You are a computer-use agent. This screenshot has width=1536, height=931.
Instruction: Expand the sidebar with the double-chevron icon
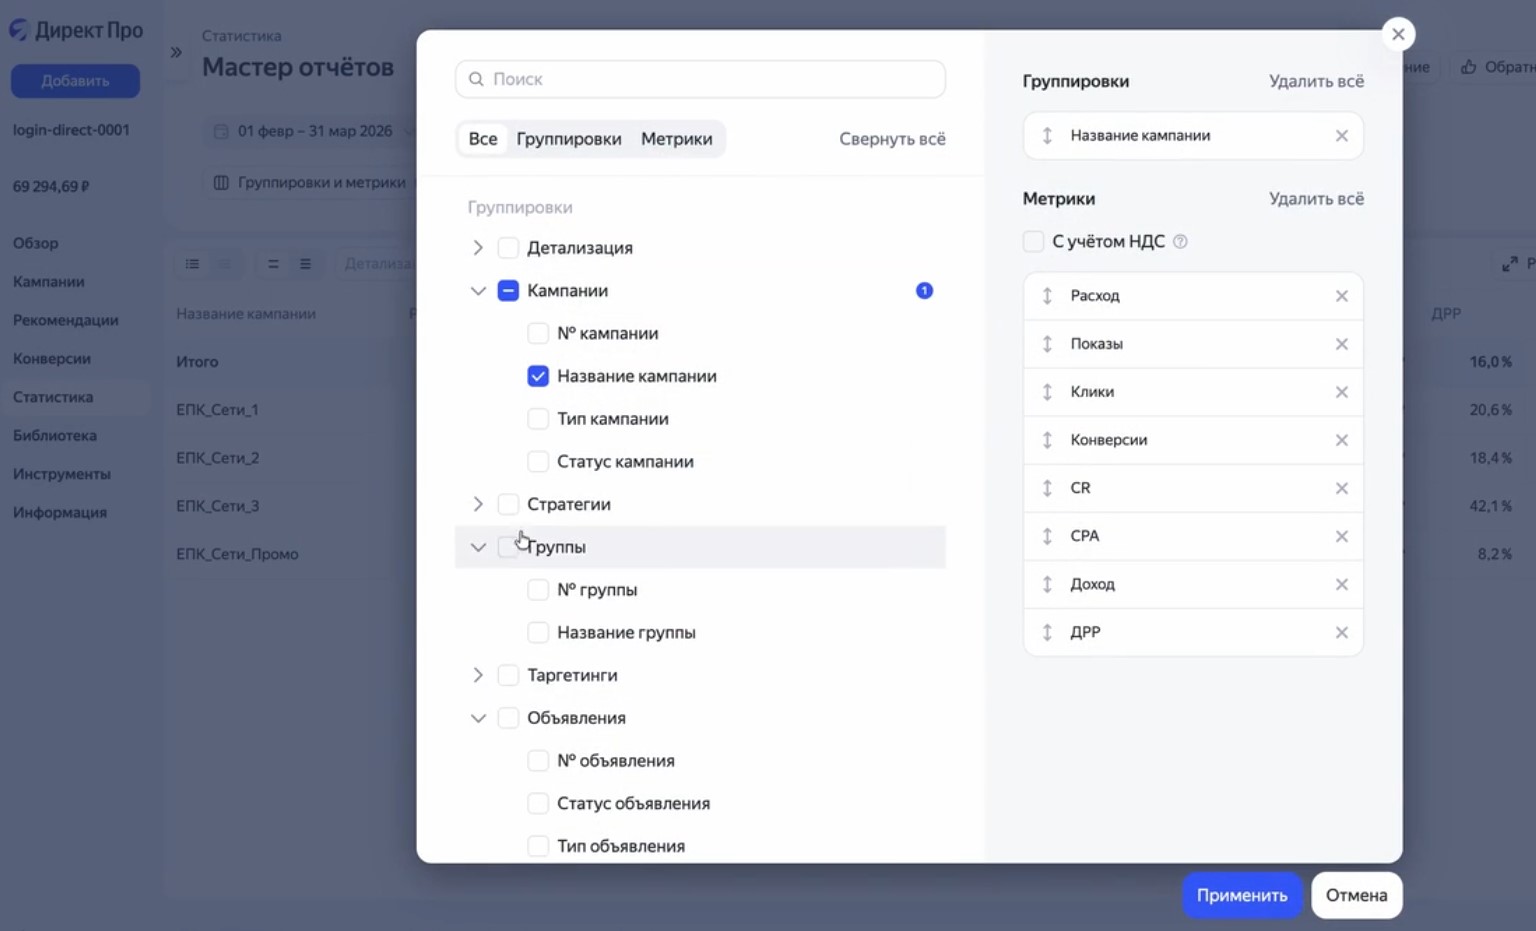click(176, 52)
